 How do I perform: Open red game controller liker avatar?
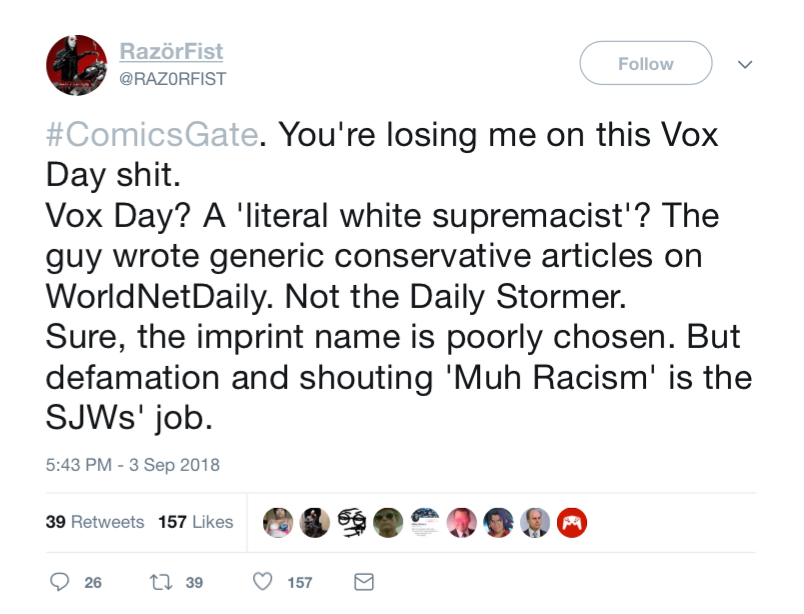point(572,523)
